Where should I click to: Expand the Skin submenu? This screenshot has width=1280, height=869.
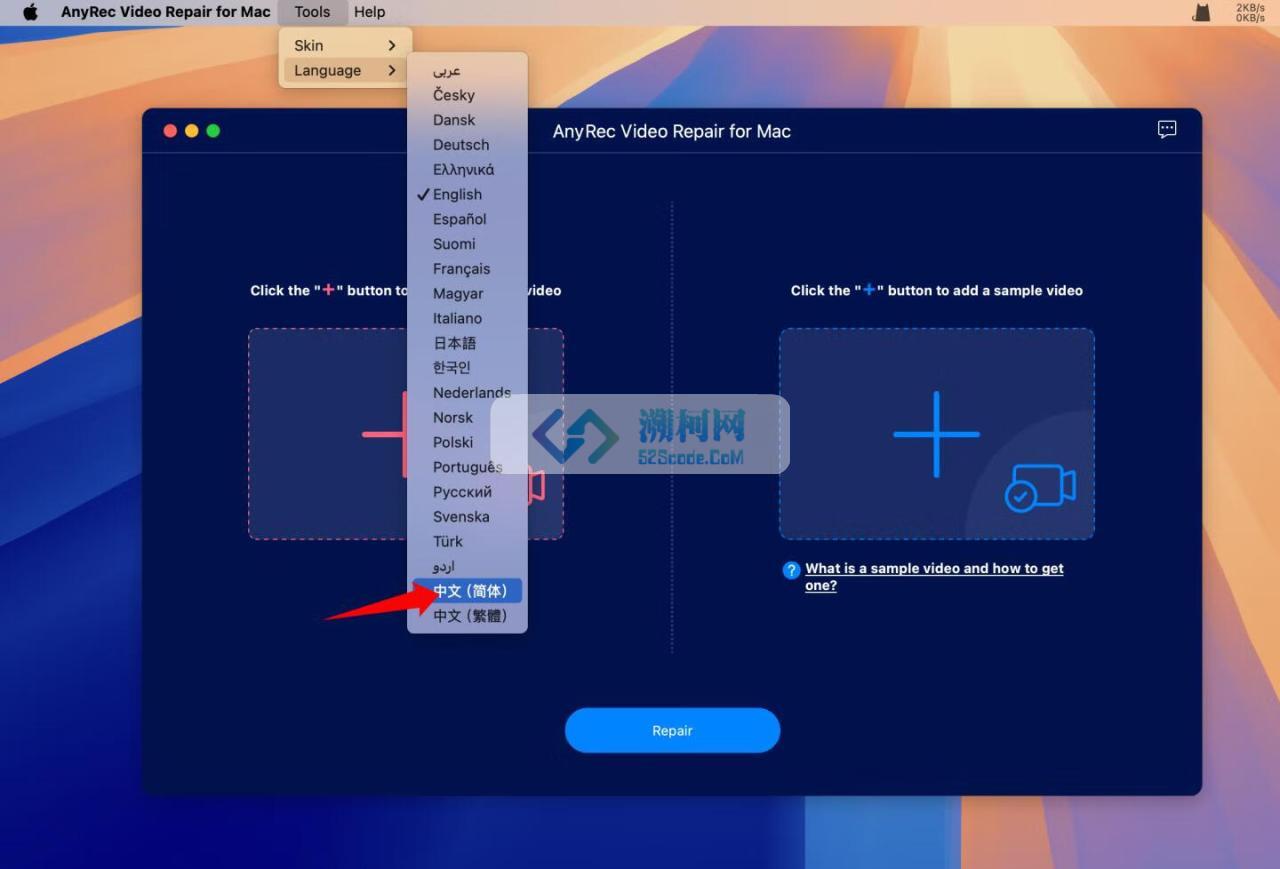[x=345, y=45]
